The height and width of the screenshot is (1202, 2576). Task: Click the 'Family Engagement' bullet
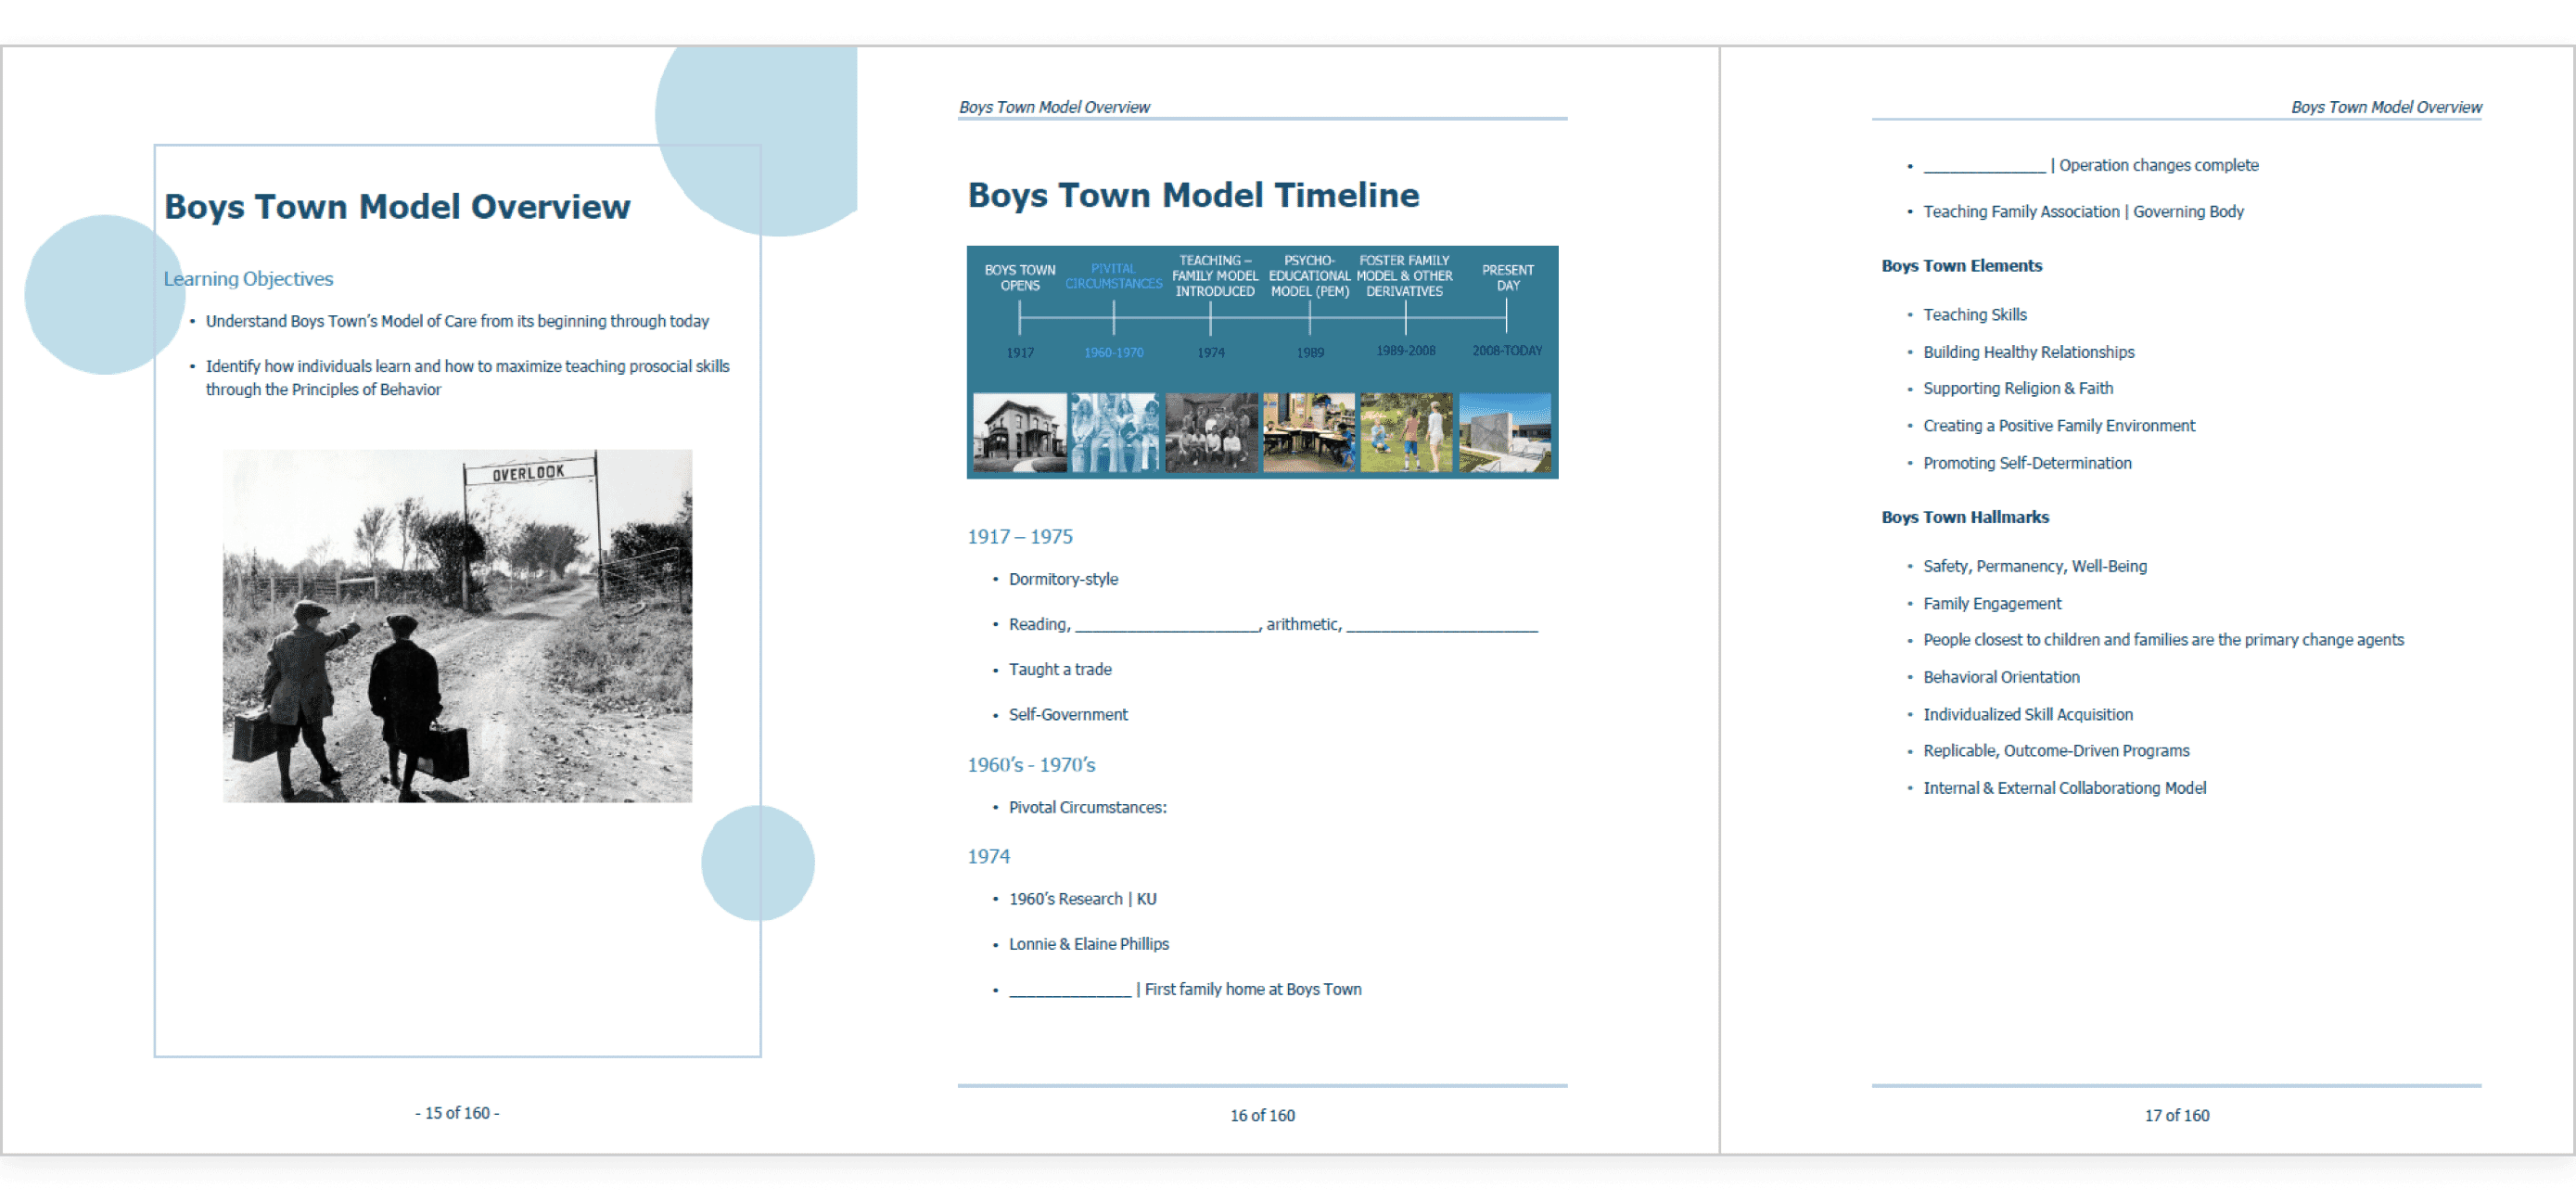click(x=1992, y=604)
